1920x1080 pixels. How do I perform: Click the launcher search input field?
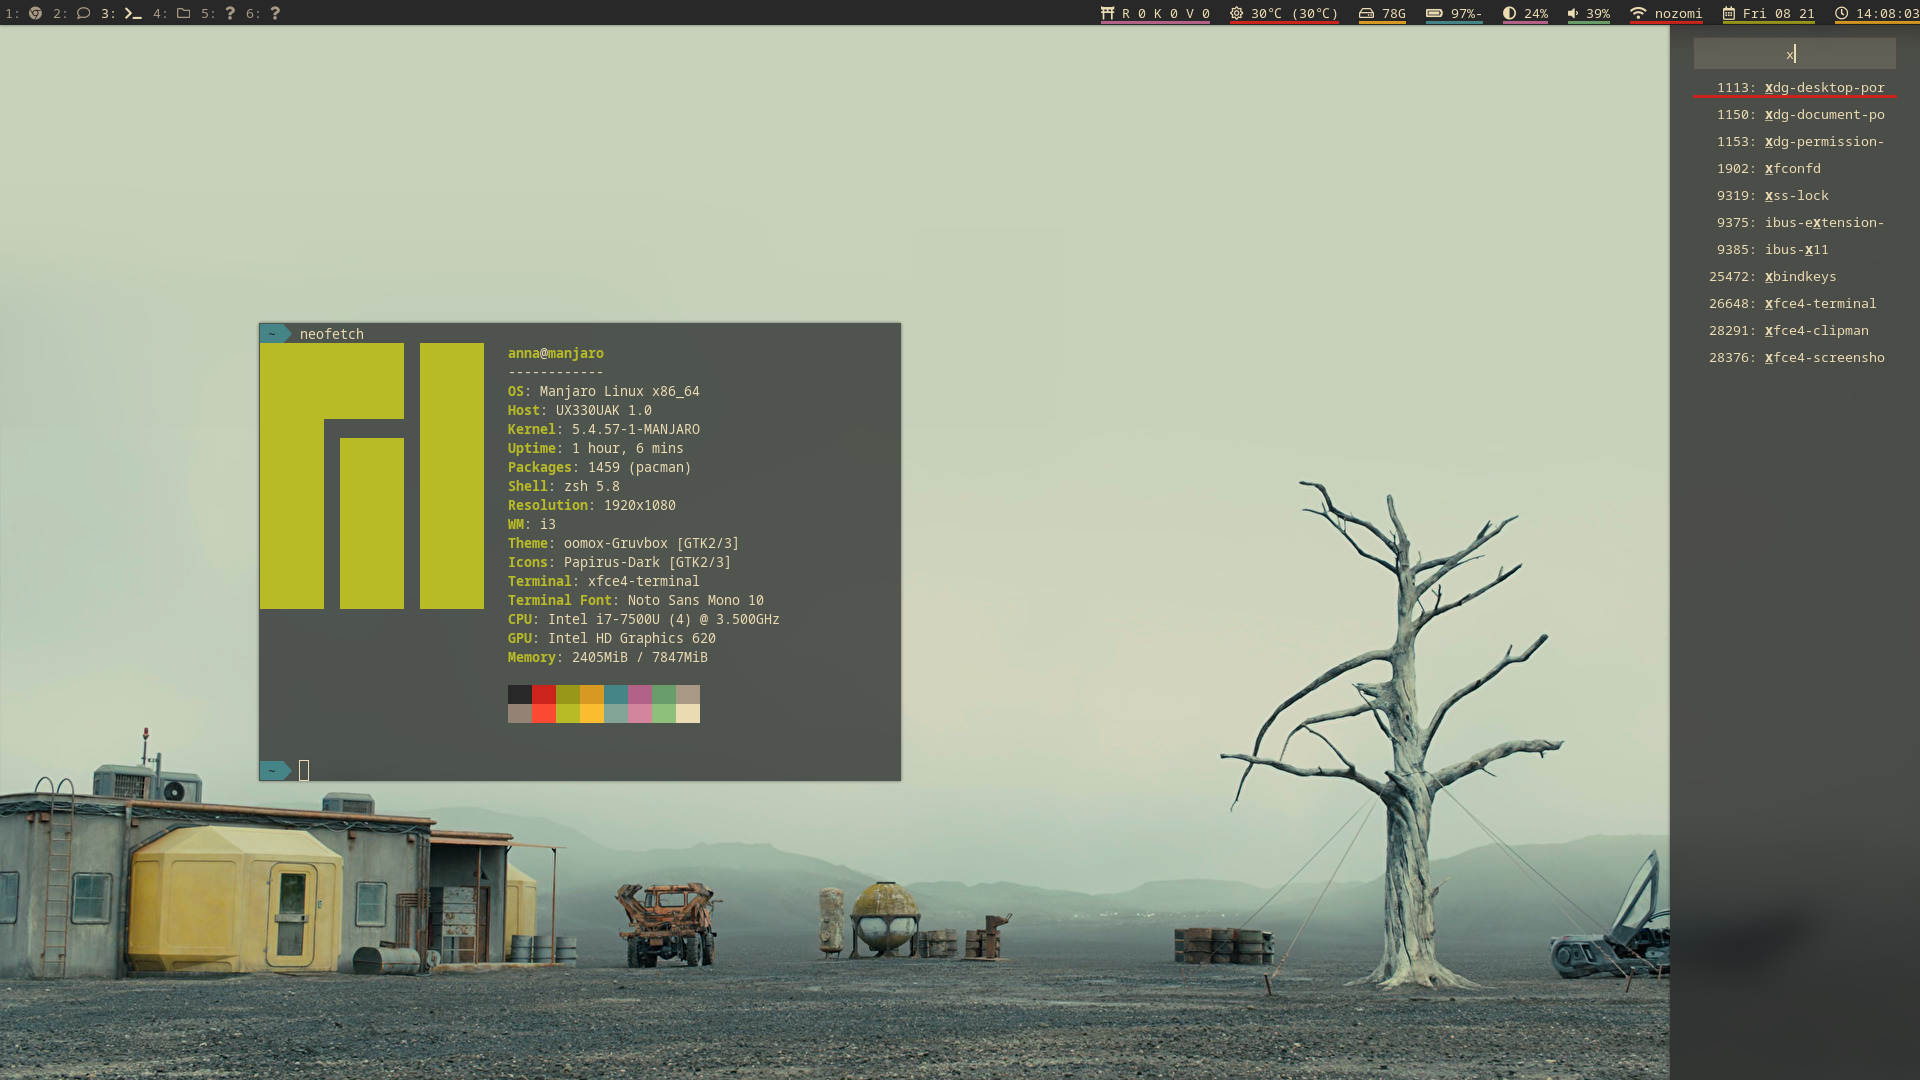click(1794, 54)
